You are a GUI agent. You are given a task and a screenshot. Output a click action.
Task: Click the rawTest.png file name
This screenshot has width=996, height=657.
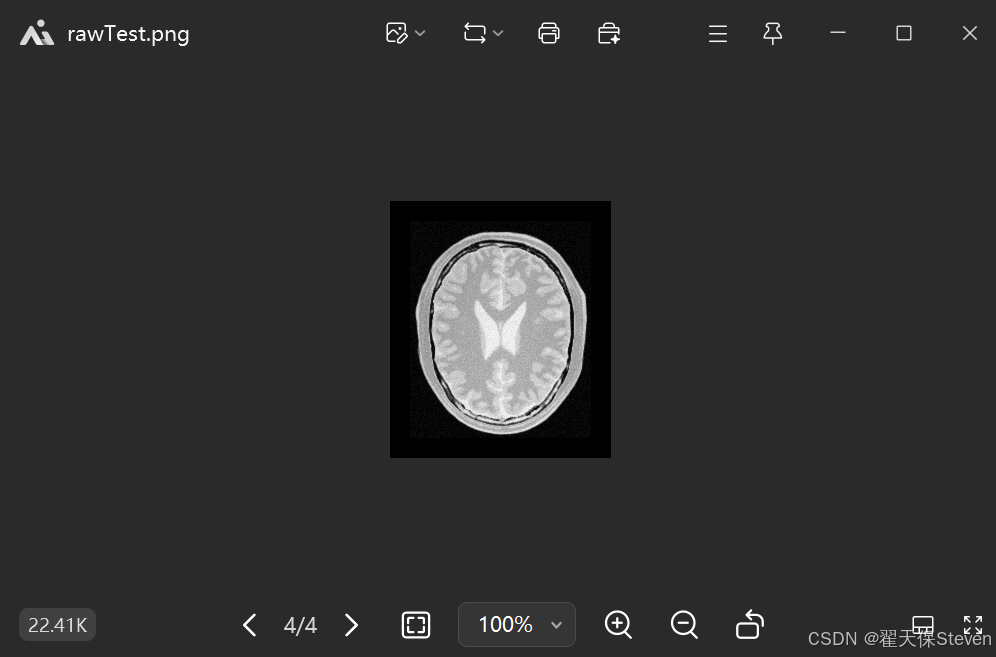(128, 34)
